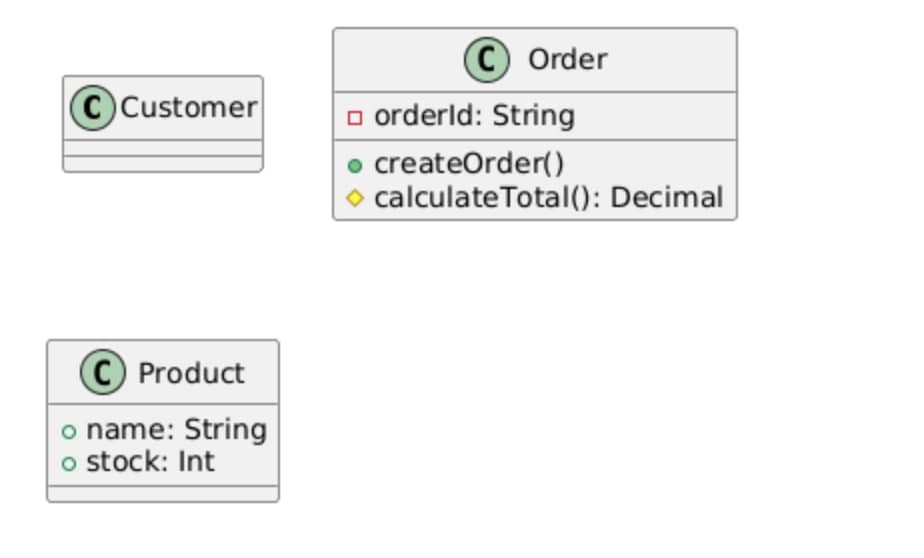Click the hollow public circle beside stock
The height and width of the screenshot is (558, 924).
pyautogui.click(x=69, y=464)
